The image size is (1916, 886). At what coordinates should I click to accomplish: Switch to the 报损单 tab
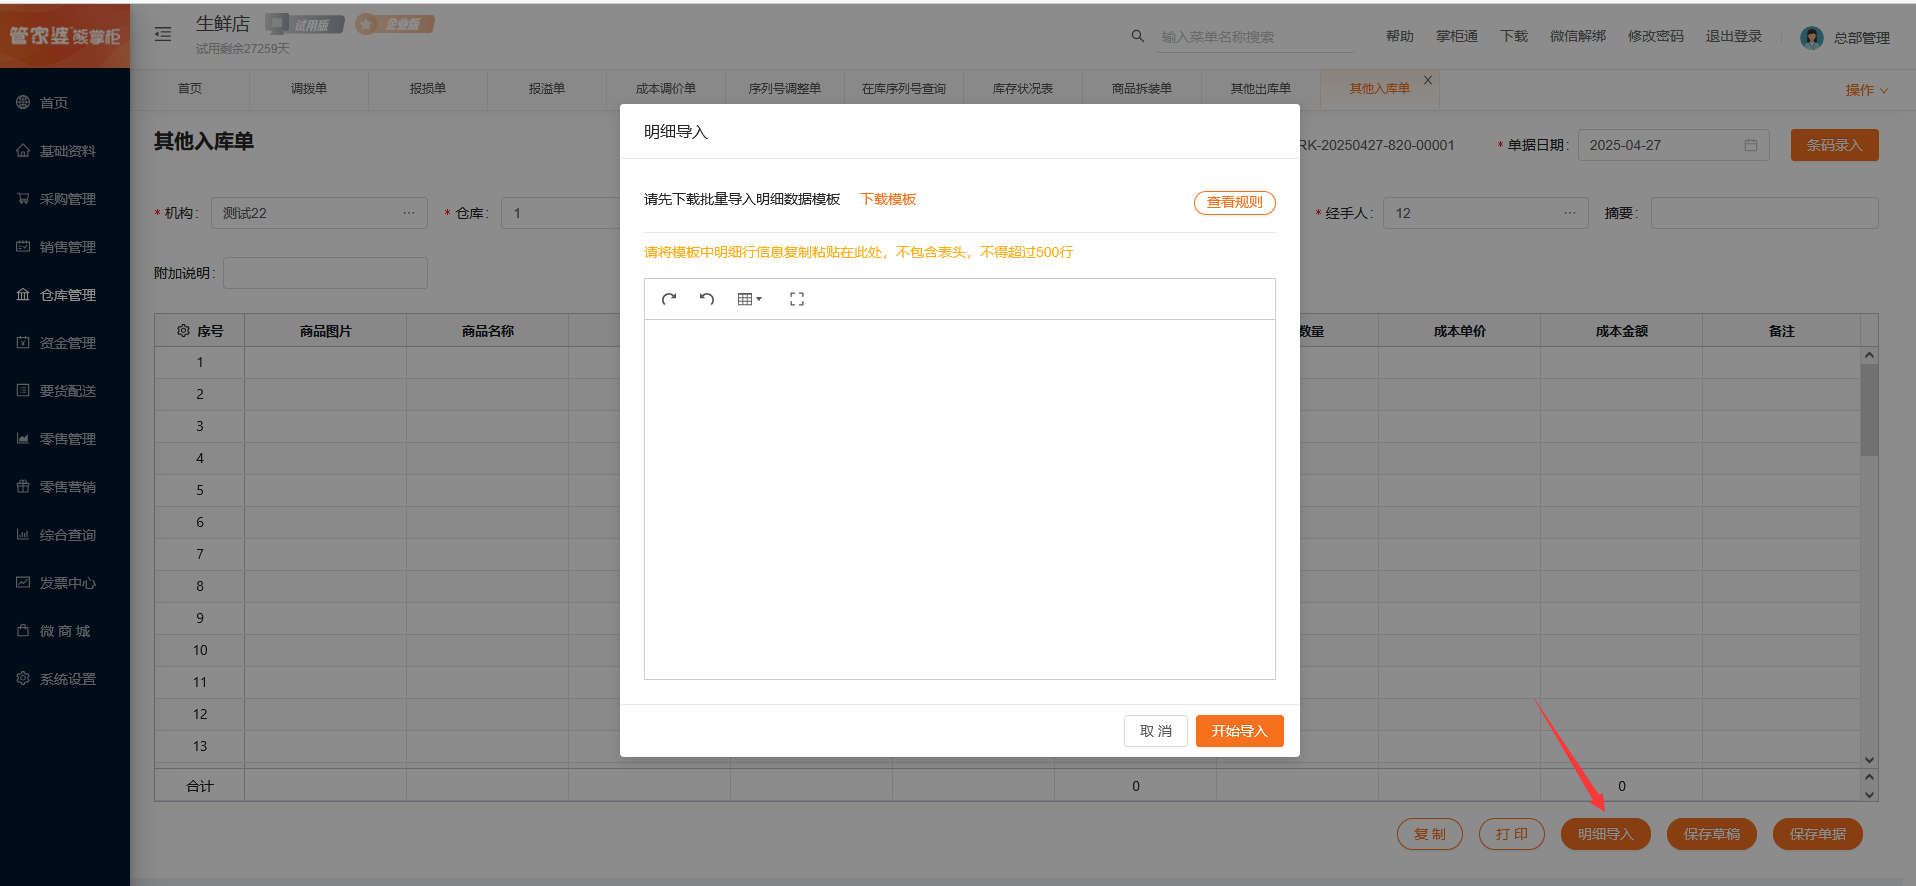click(x=428, y=89)
